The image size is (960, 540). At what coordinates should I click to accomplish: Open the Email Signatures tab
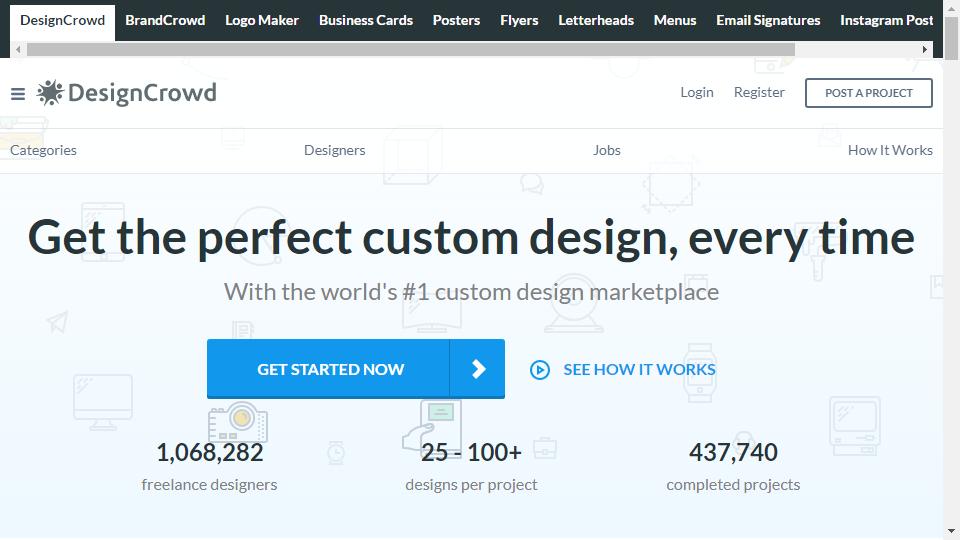pos(768,20)
